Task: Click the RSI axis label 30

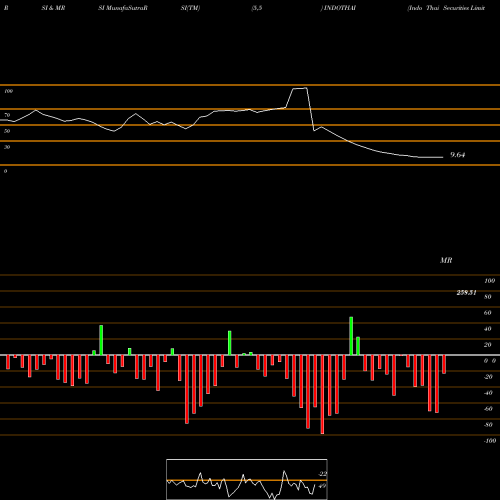Action: click(x=7, y=147)
